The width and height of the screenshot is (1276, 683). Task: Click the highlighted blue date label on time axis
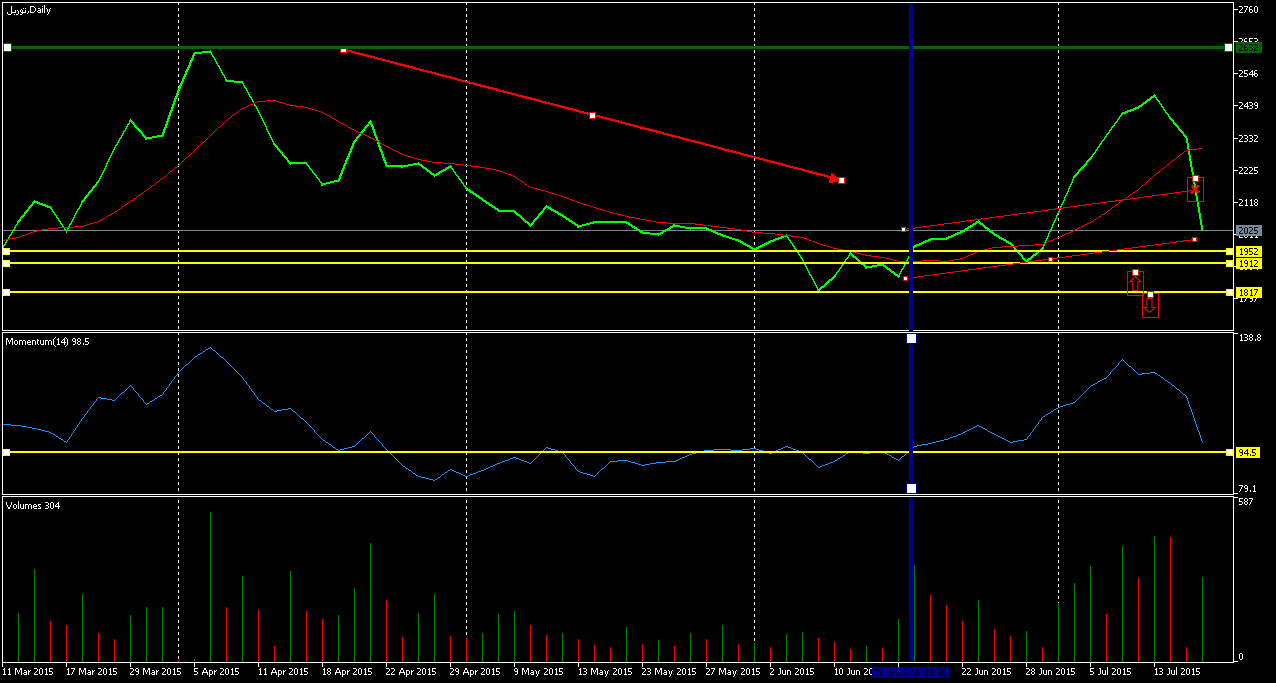pos(911,672)
